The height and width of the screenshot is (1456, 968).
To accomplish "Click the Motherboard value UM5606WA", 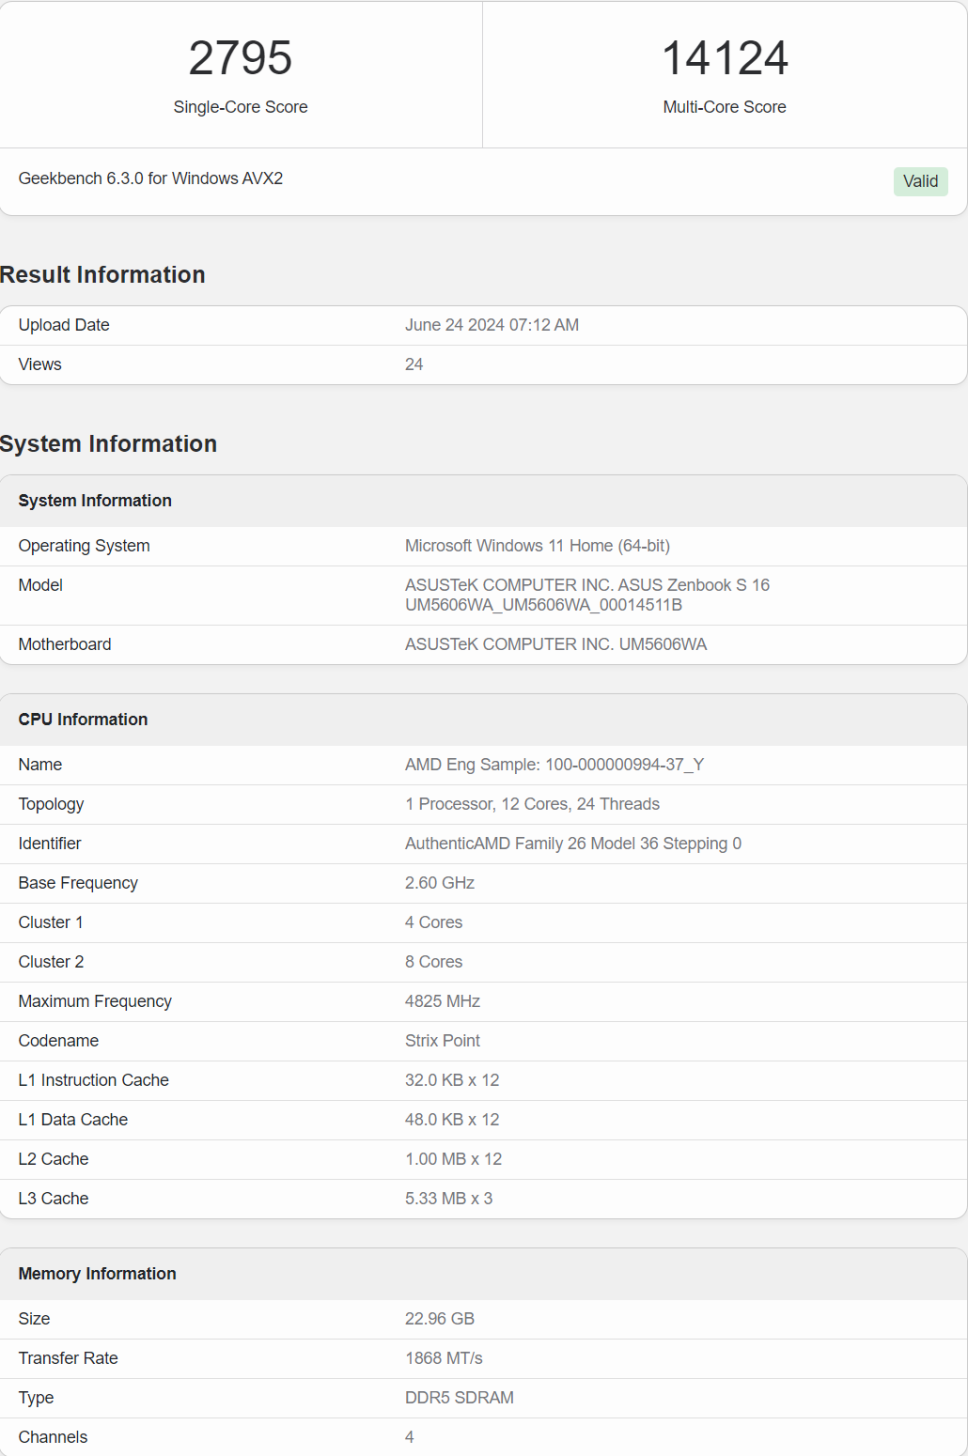I will pos(555,644).
